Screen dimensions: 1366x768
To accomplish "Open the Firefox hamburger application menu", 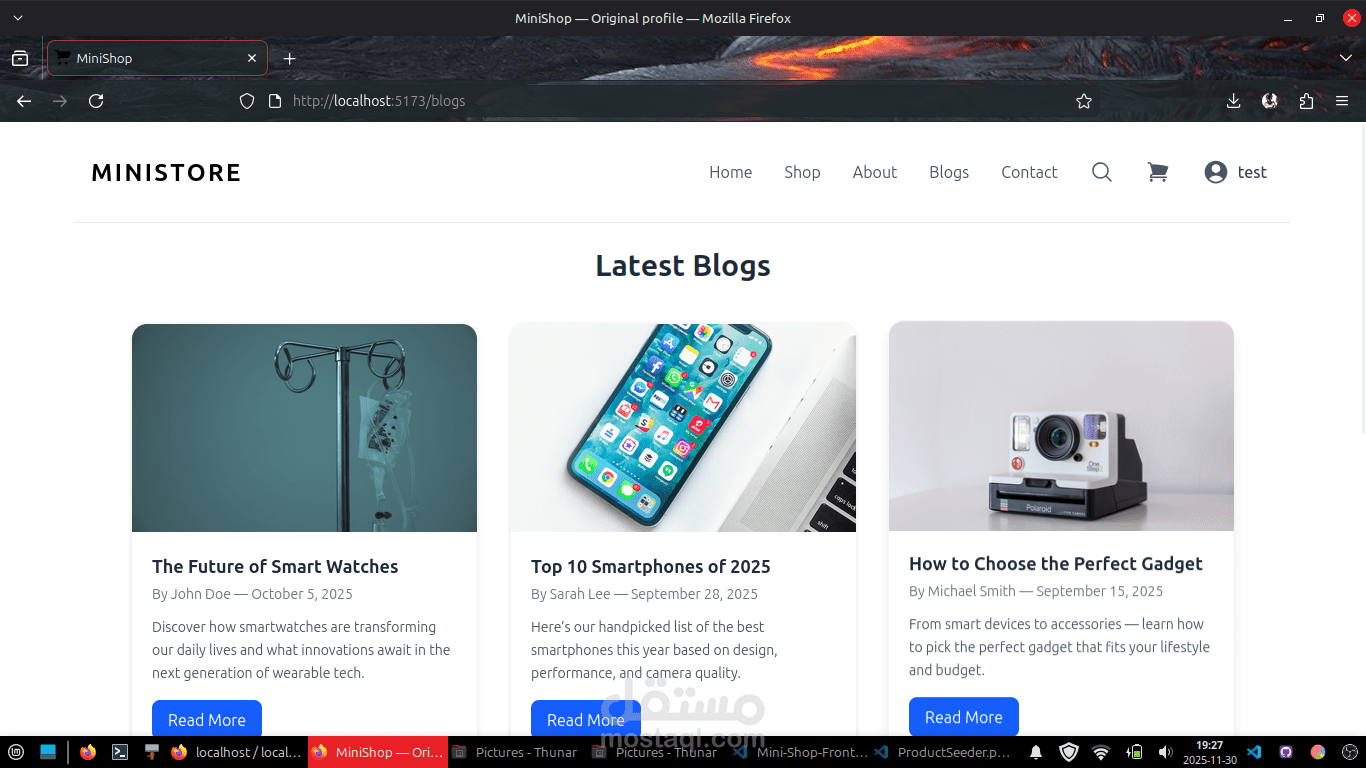I will click(x=1342, y=101).
